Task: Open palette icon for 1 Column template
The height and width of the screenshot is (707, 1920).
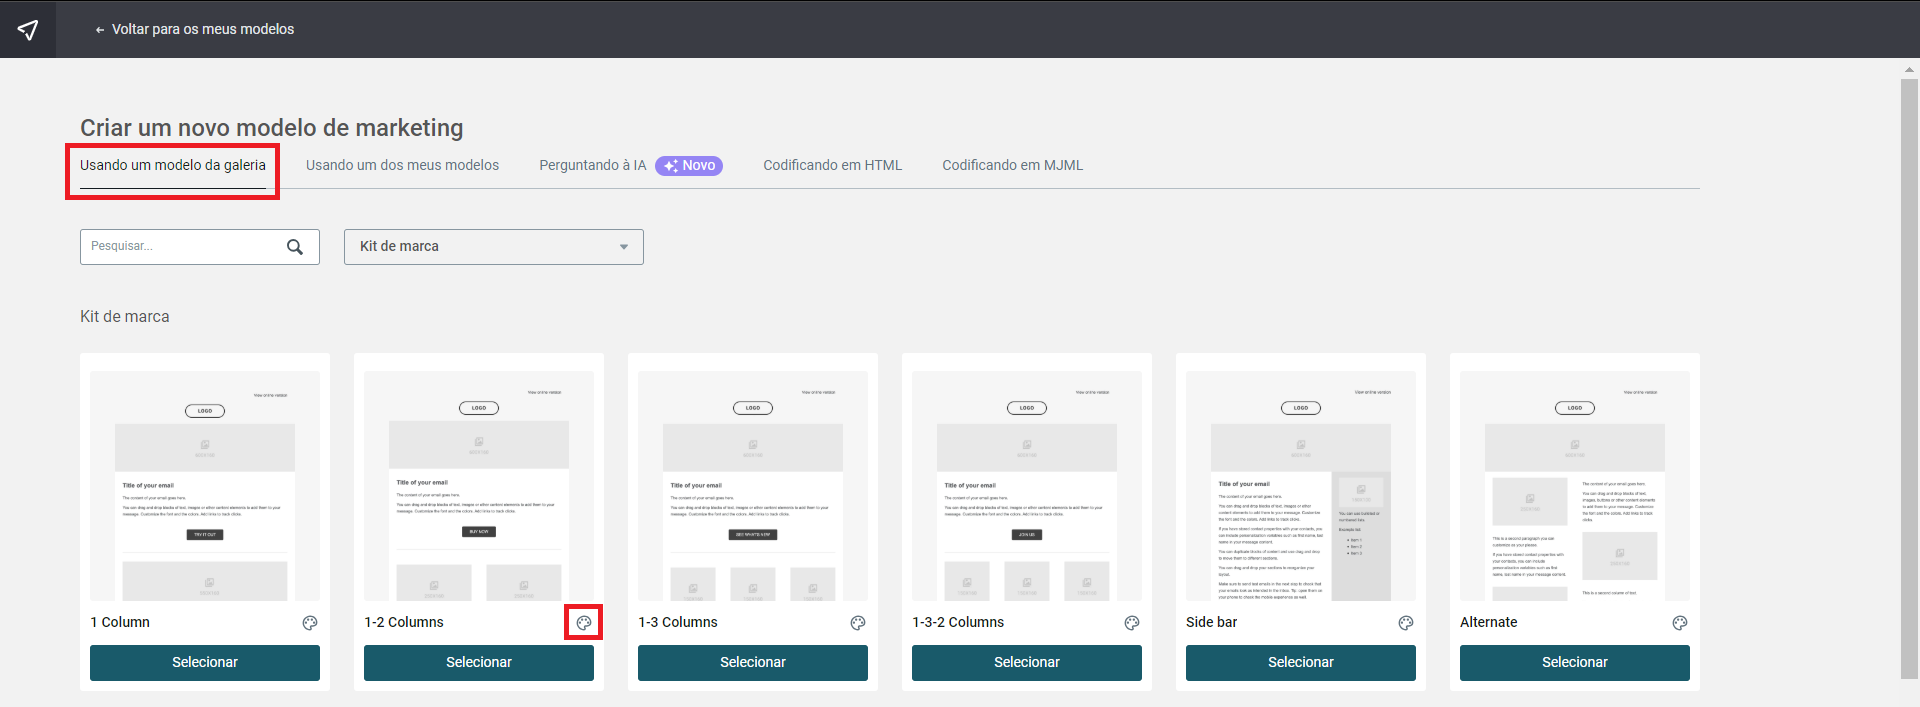Action: [310, 623]
